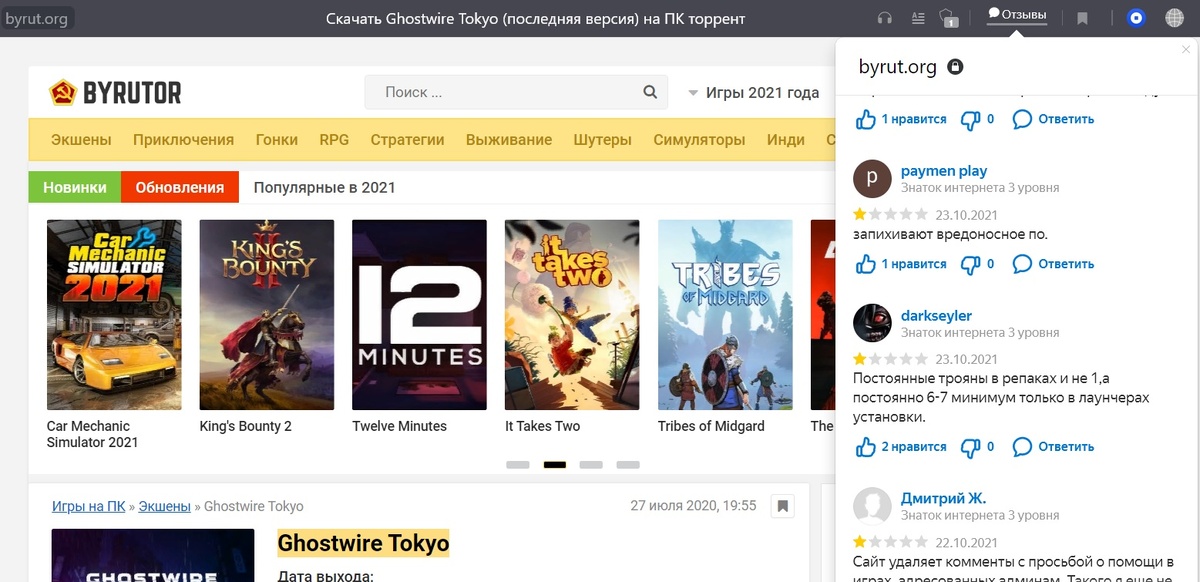Click the bookmark icon next to the article date
1200x582 pixels.
(x=783, y=506)
